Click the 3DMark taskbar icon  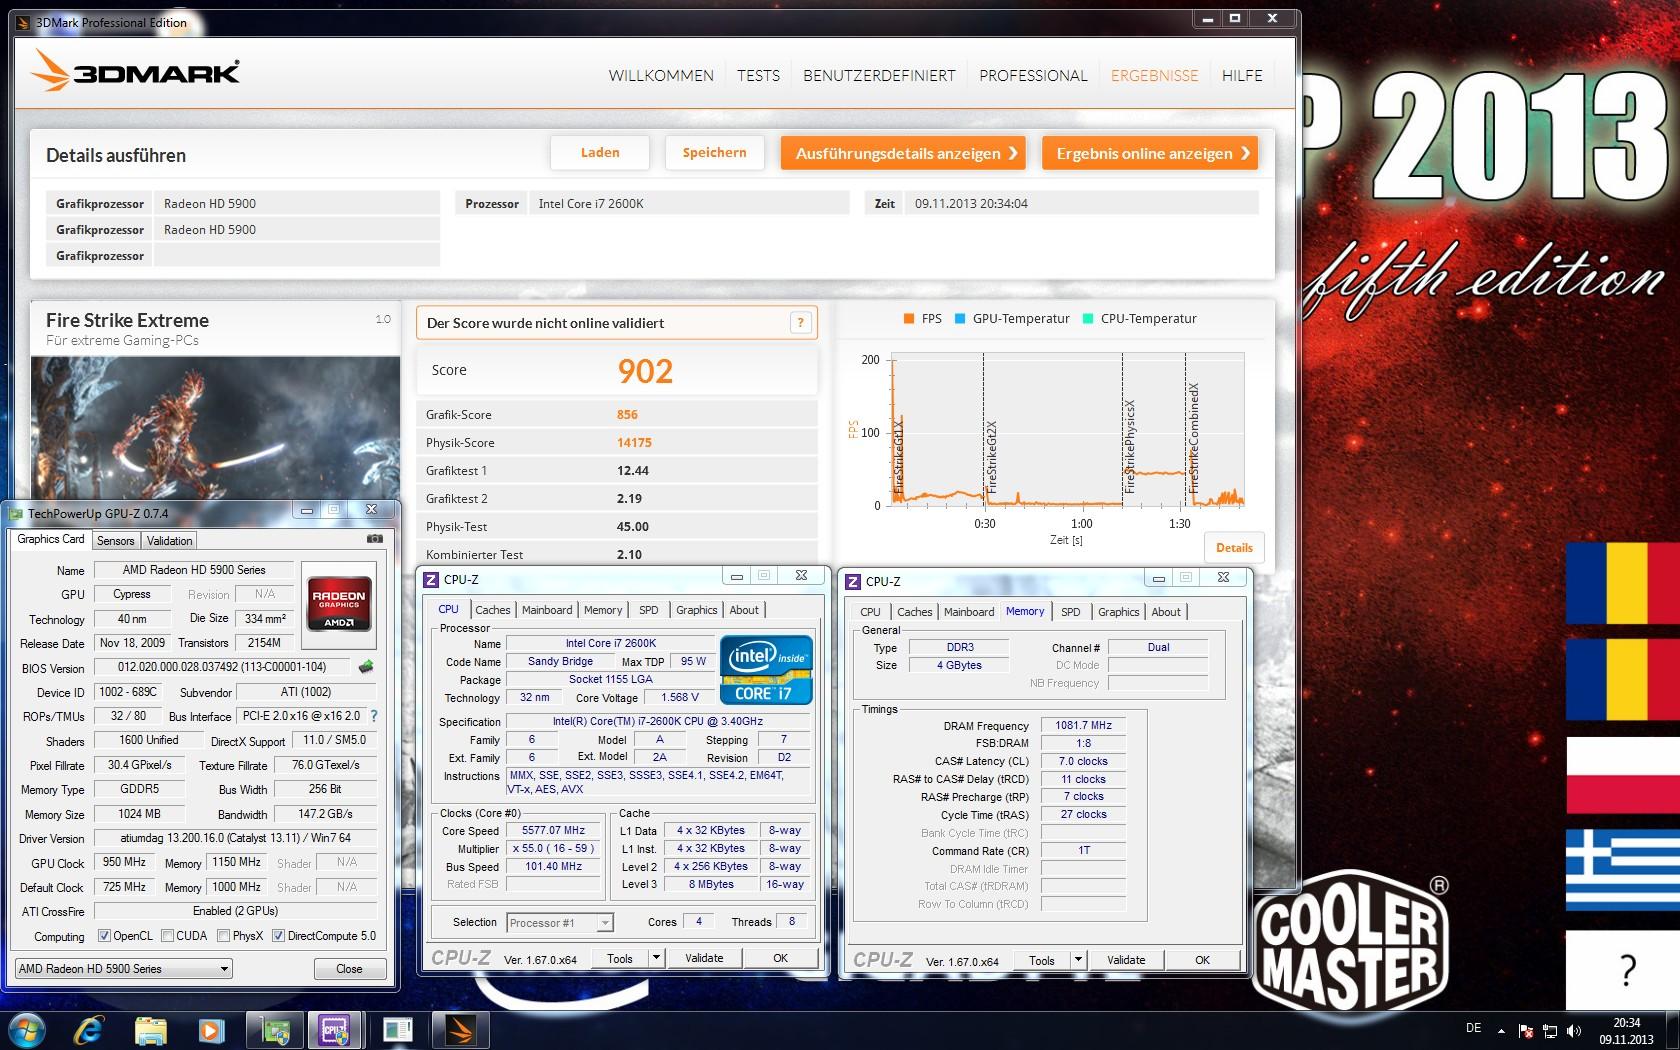click(x=461, y=1030)
